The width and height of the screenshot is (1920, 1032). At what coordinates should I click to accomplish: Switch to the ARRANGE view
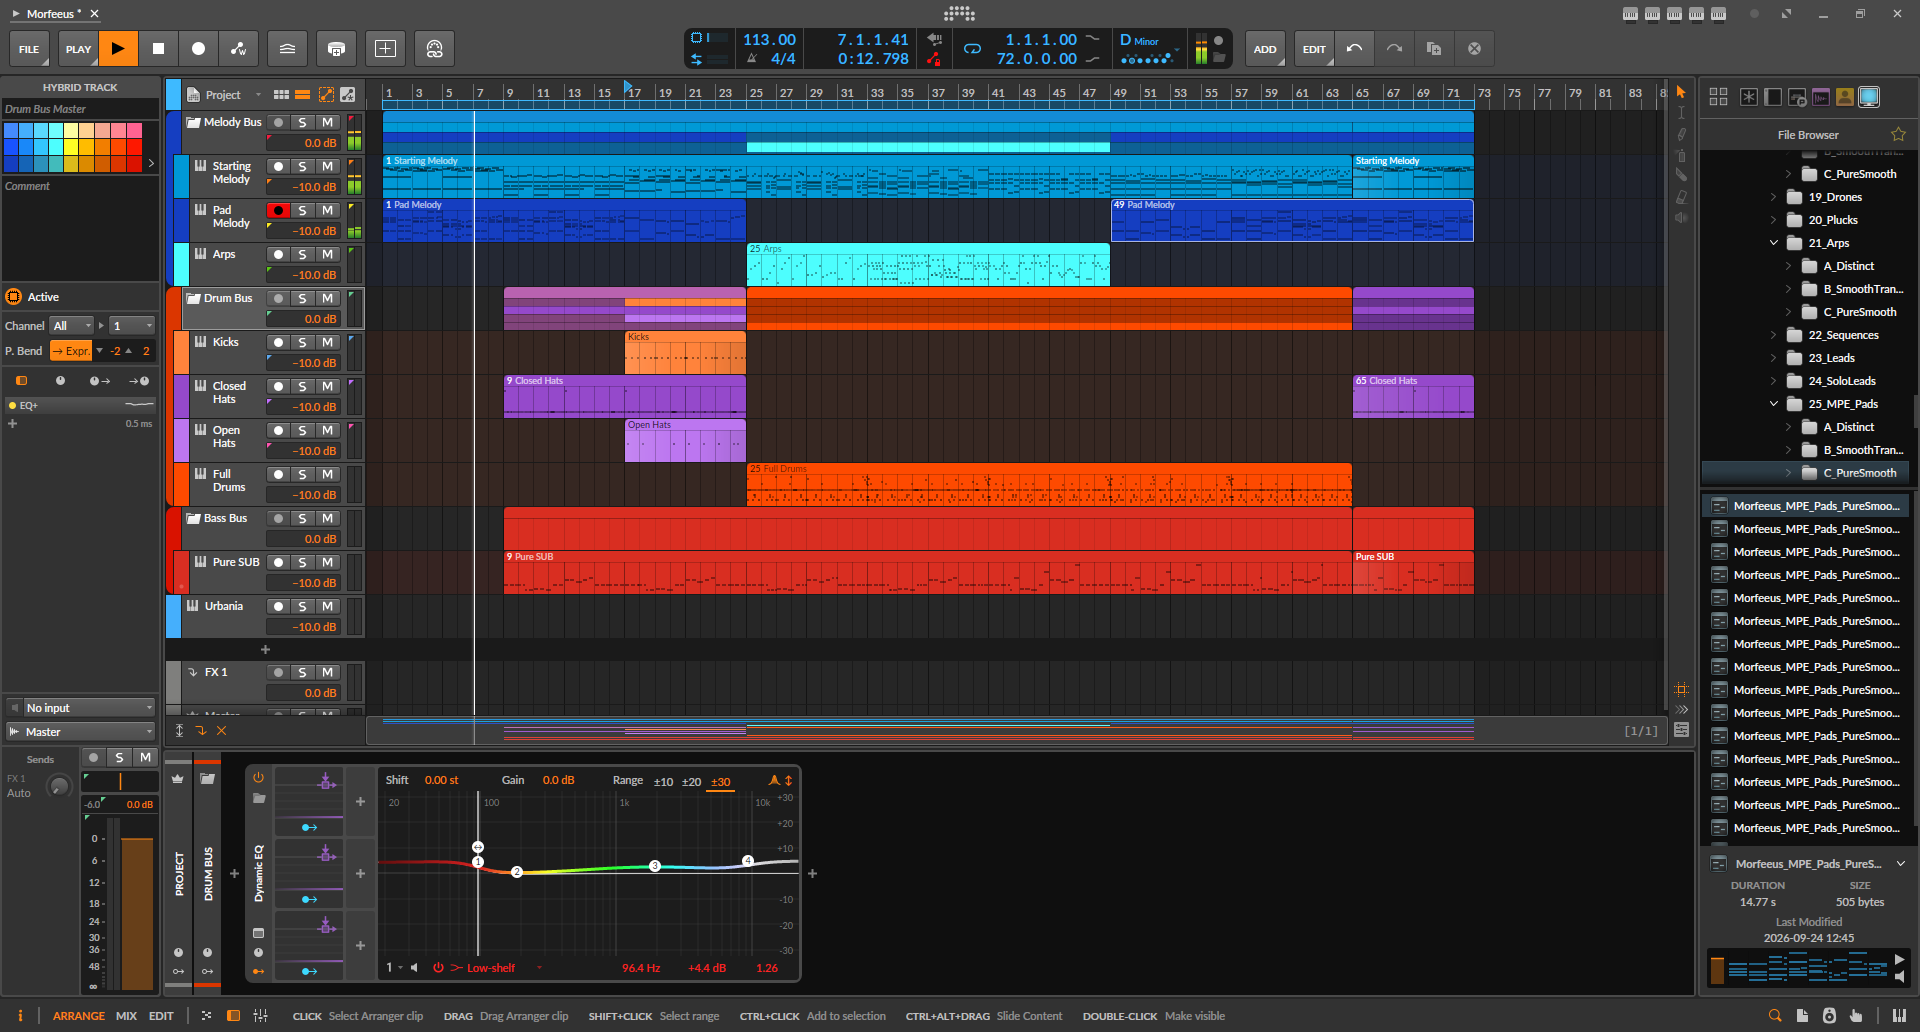78,1015
